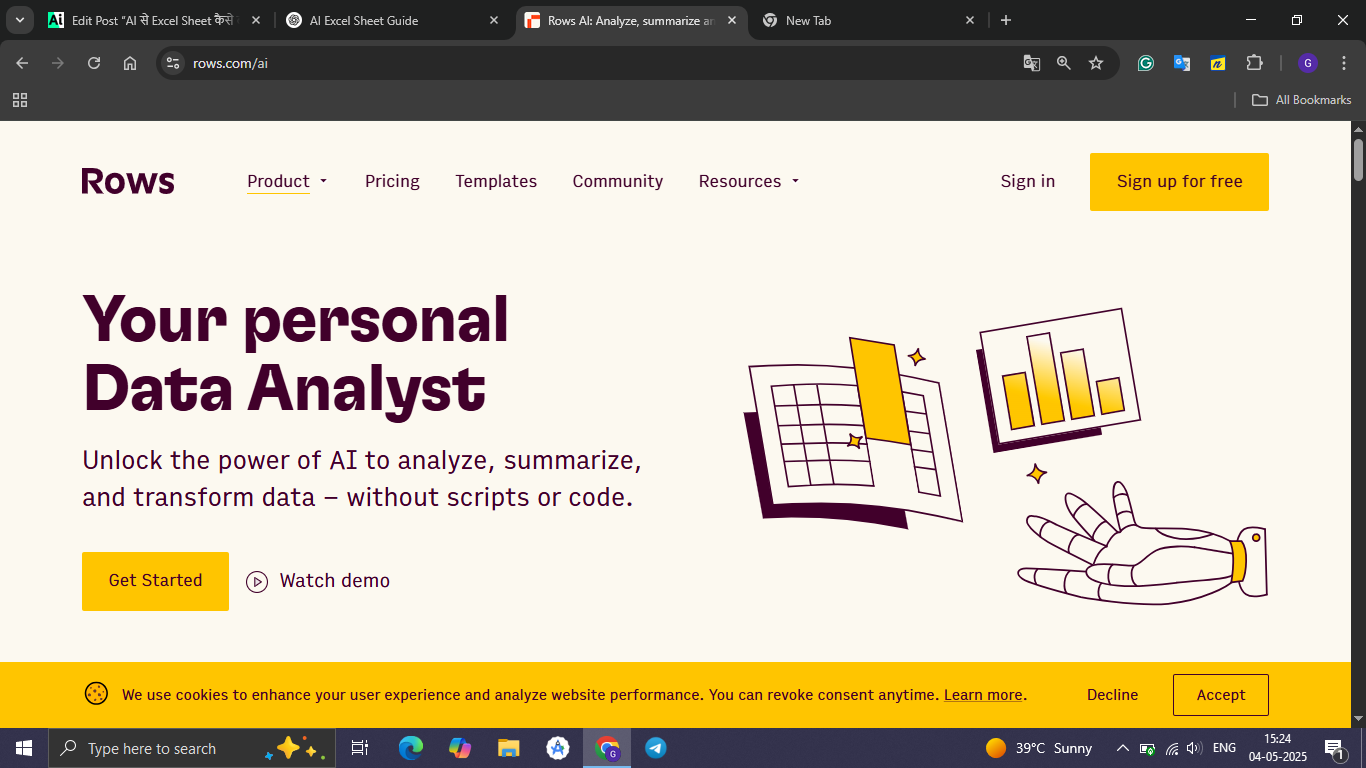Viewport: 1366px width, 768px height.
Task: Go forward with browser forward arrow
Action: click(58, 63)
